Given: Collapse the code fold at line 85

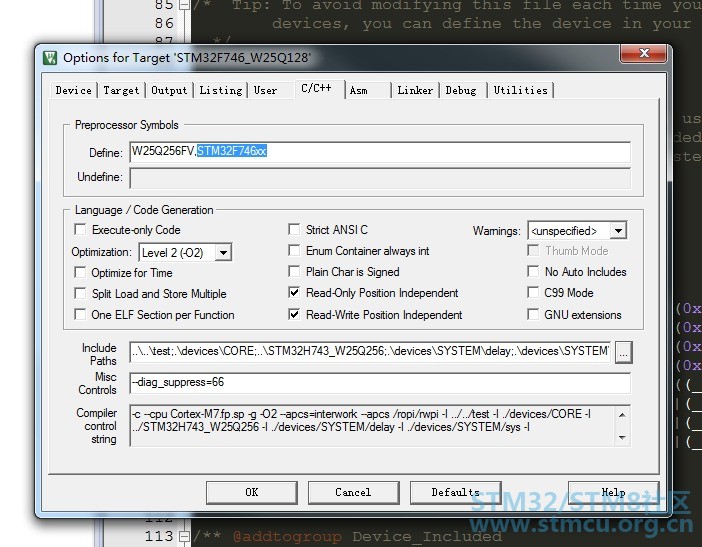Looking at the screenshot, I should [184, 5].
